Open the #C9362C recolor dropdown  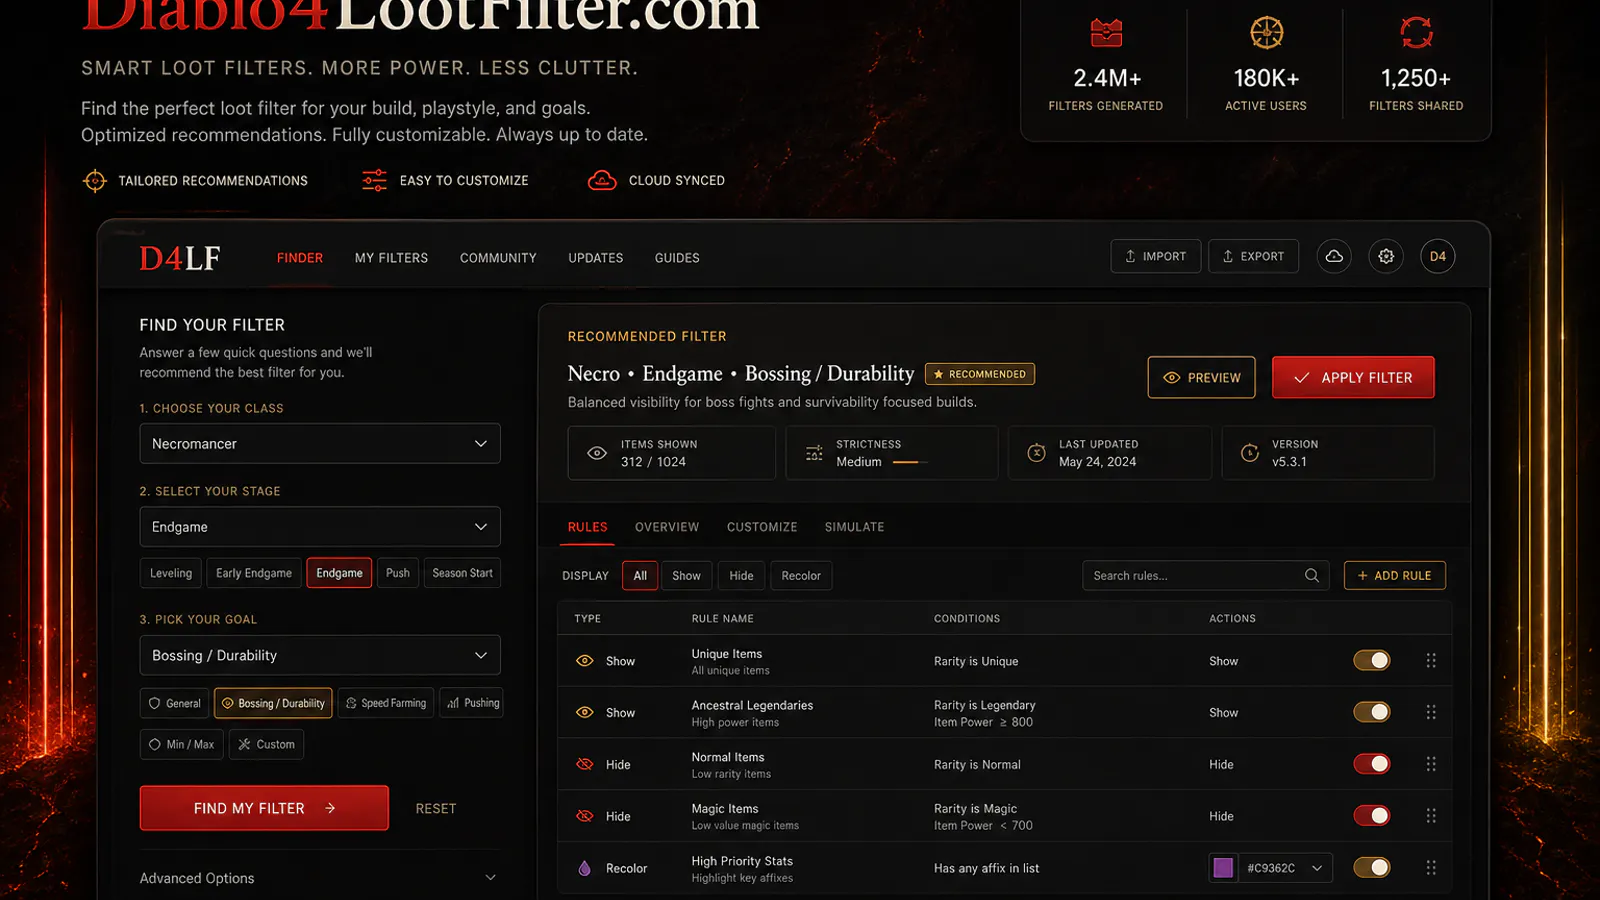1288,868
